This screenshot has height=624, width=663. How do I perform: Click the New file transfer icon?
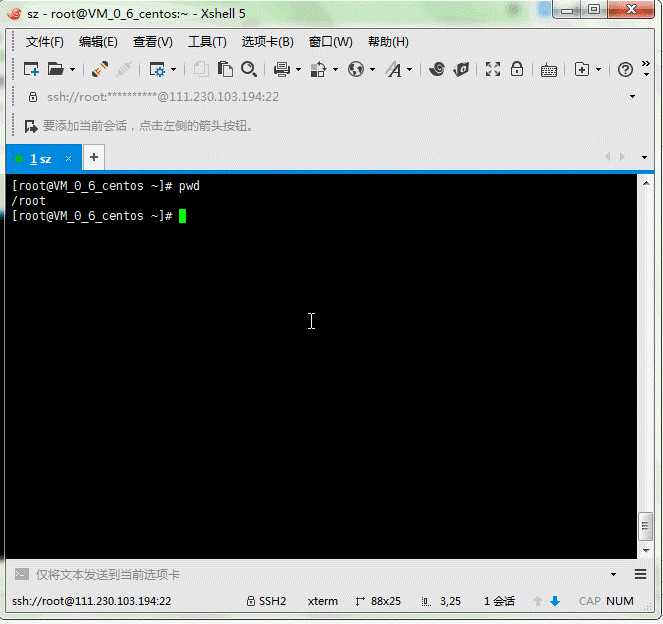(x=582, y=69)
